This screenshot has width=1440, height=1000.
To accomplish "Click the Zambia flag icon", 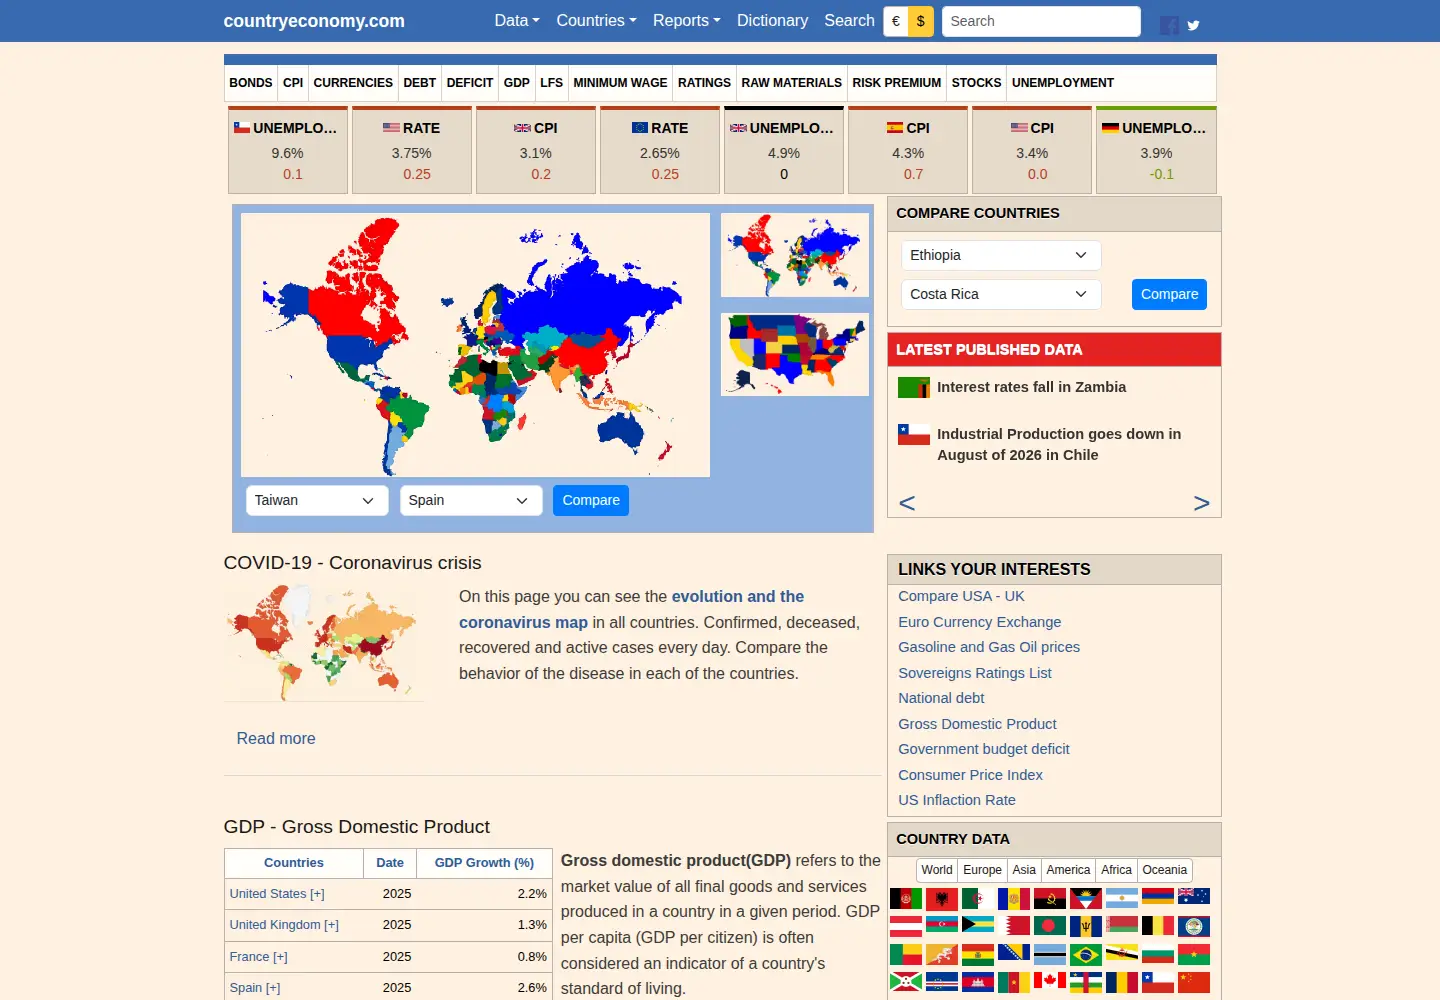I will pyautogui.click(x=914, y=388).
